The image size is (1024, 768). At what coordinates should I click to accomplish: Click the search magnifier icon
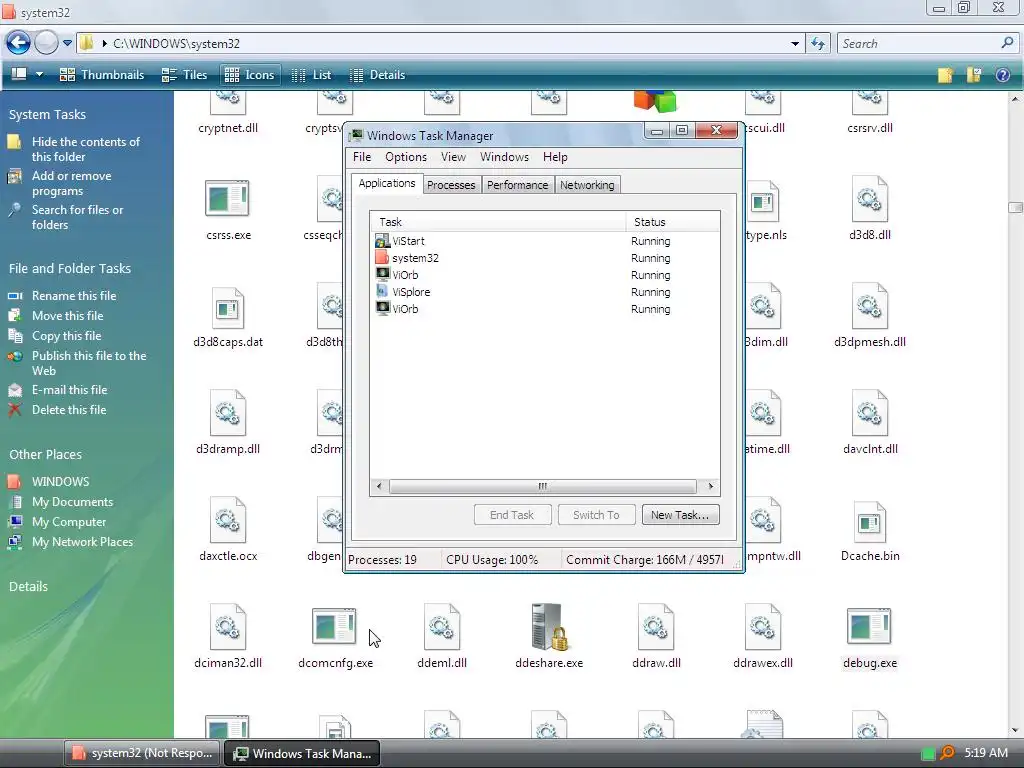[1007, 43]
